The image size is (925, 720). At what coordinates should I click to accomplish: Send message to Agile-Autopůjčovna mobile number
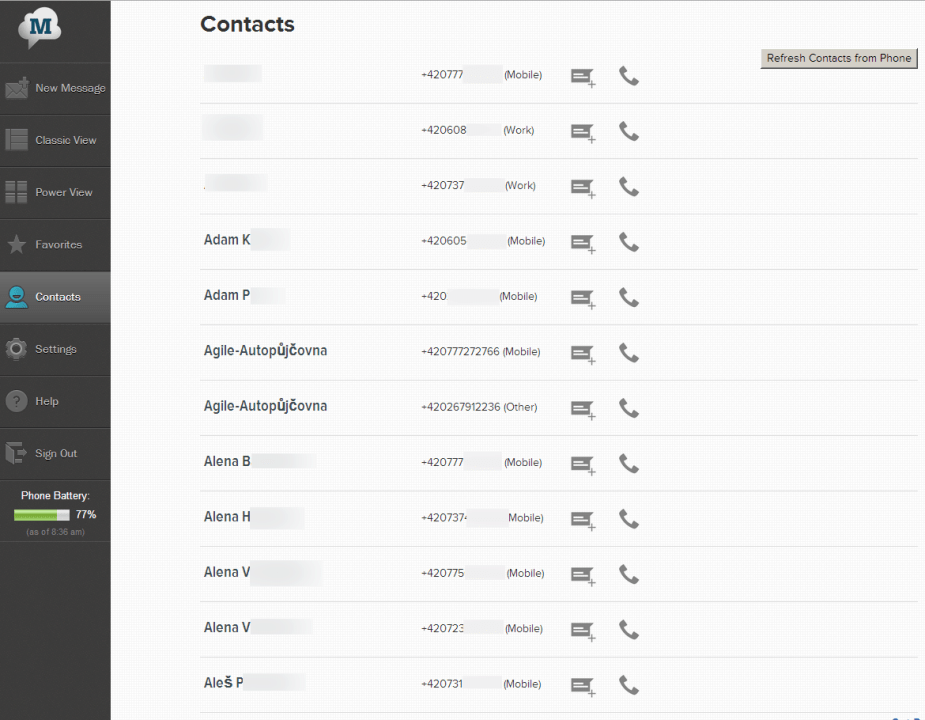point(581,353)
